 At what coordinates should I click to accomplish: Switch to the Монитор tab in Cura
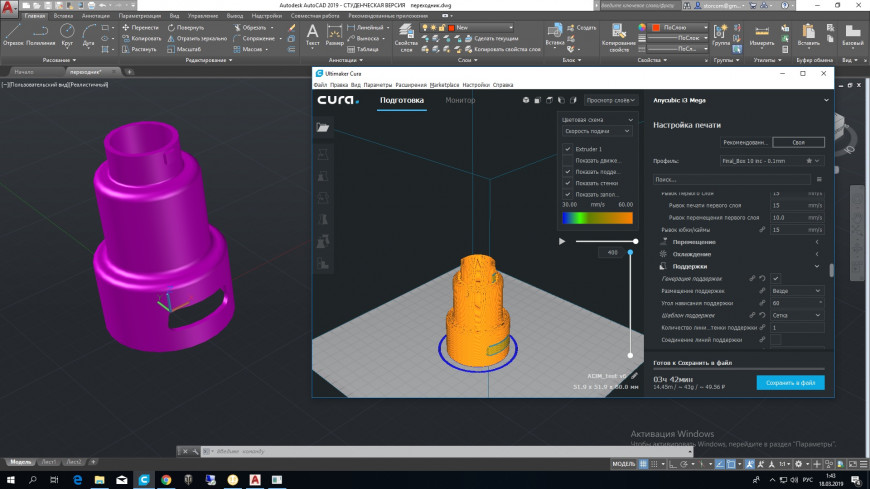tap(460, 101)
